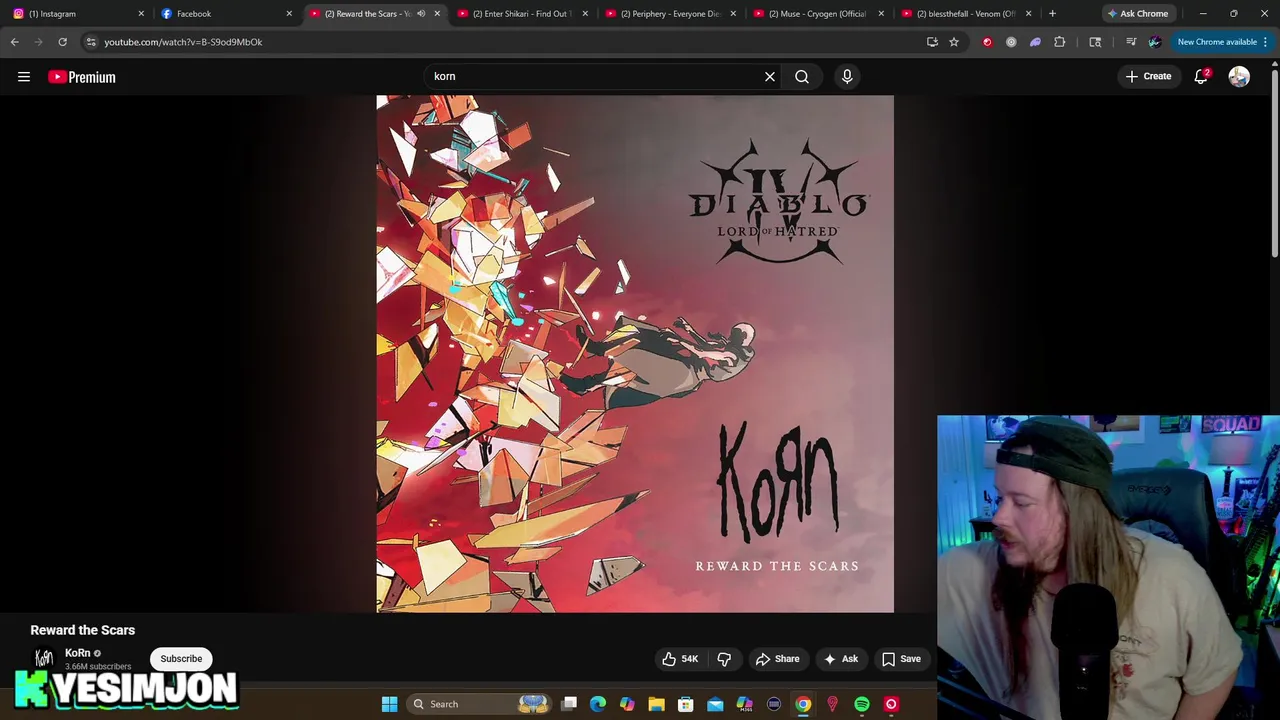Open the Windows Start menu

(x=389, y=704)
